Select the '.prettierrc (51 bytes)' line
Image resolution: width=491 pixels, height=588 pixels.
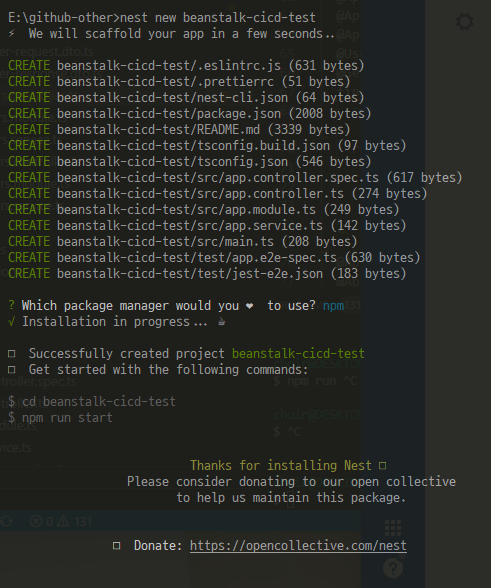click(x=179, y=82)
